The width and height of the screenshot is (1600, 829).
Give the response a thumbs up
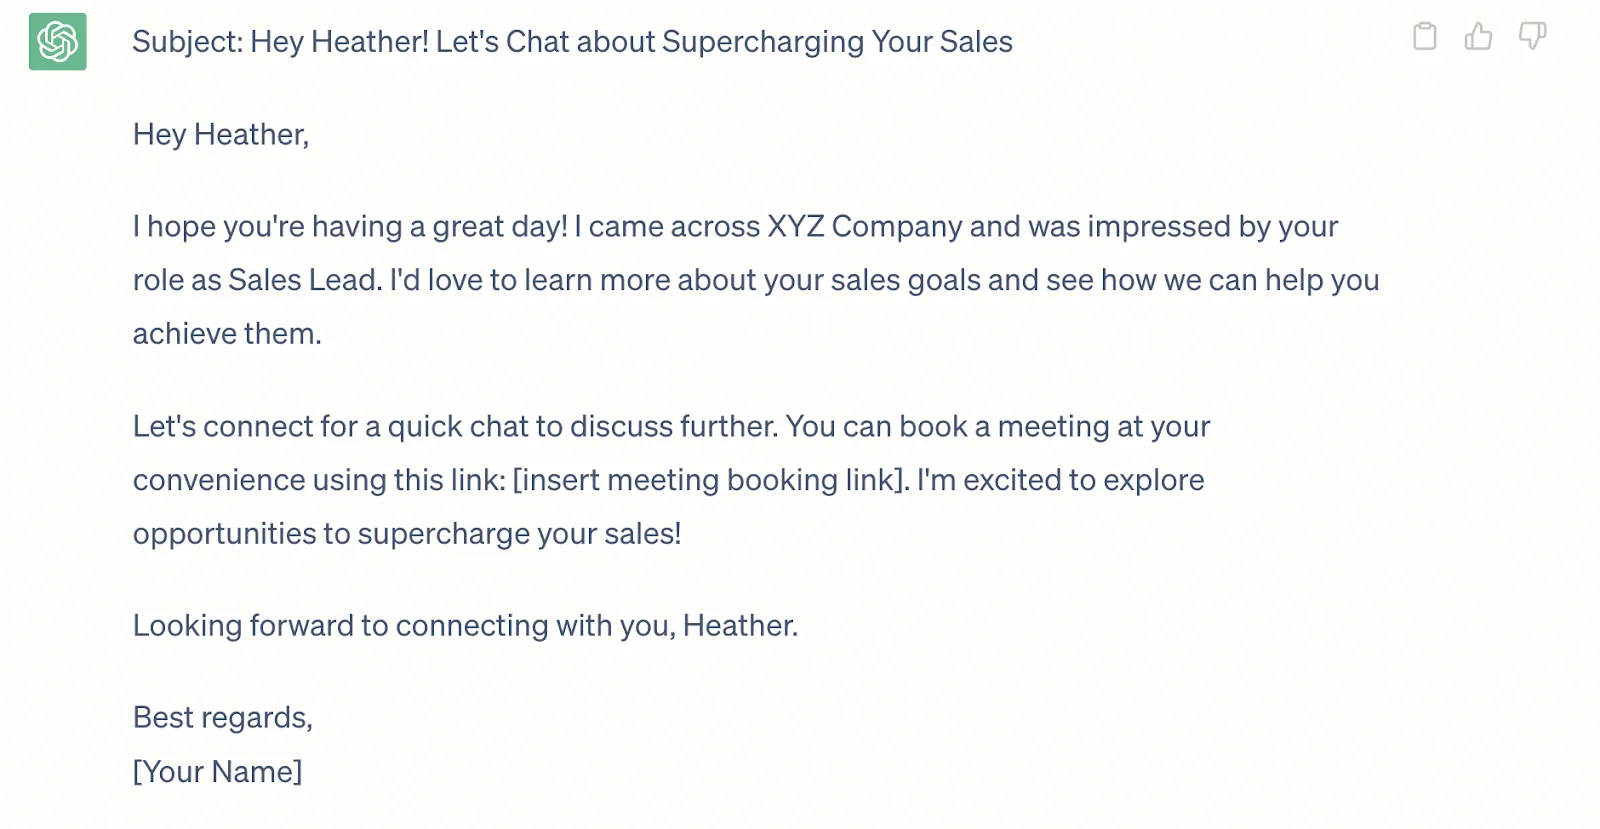1478,37
